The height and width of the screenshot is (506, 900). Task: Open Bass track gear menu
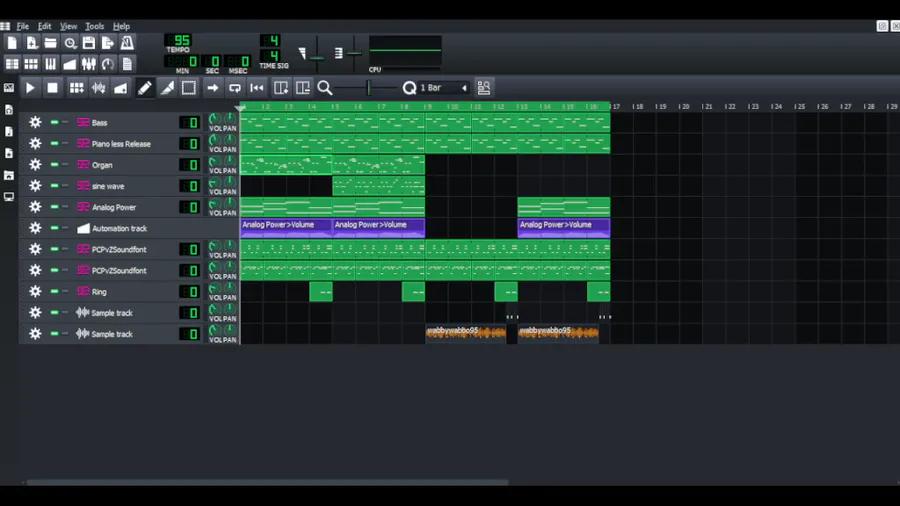[x=35, y=122]
